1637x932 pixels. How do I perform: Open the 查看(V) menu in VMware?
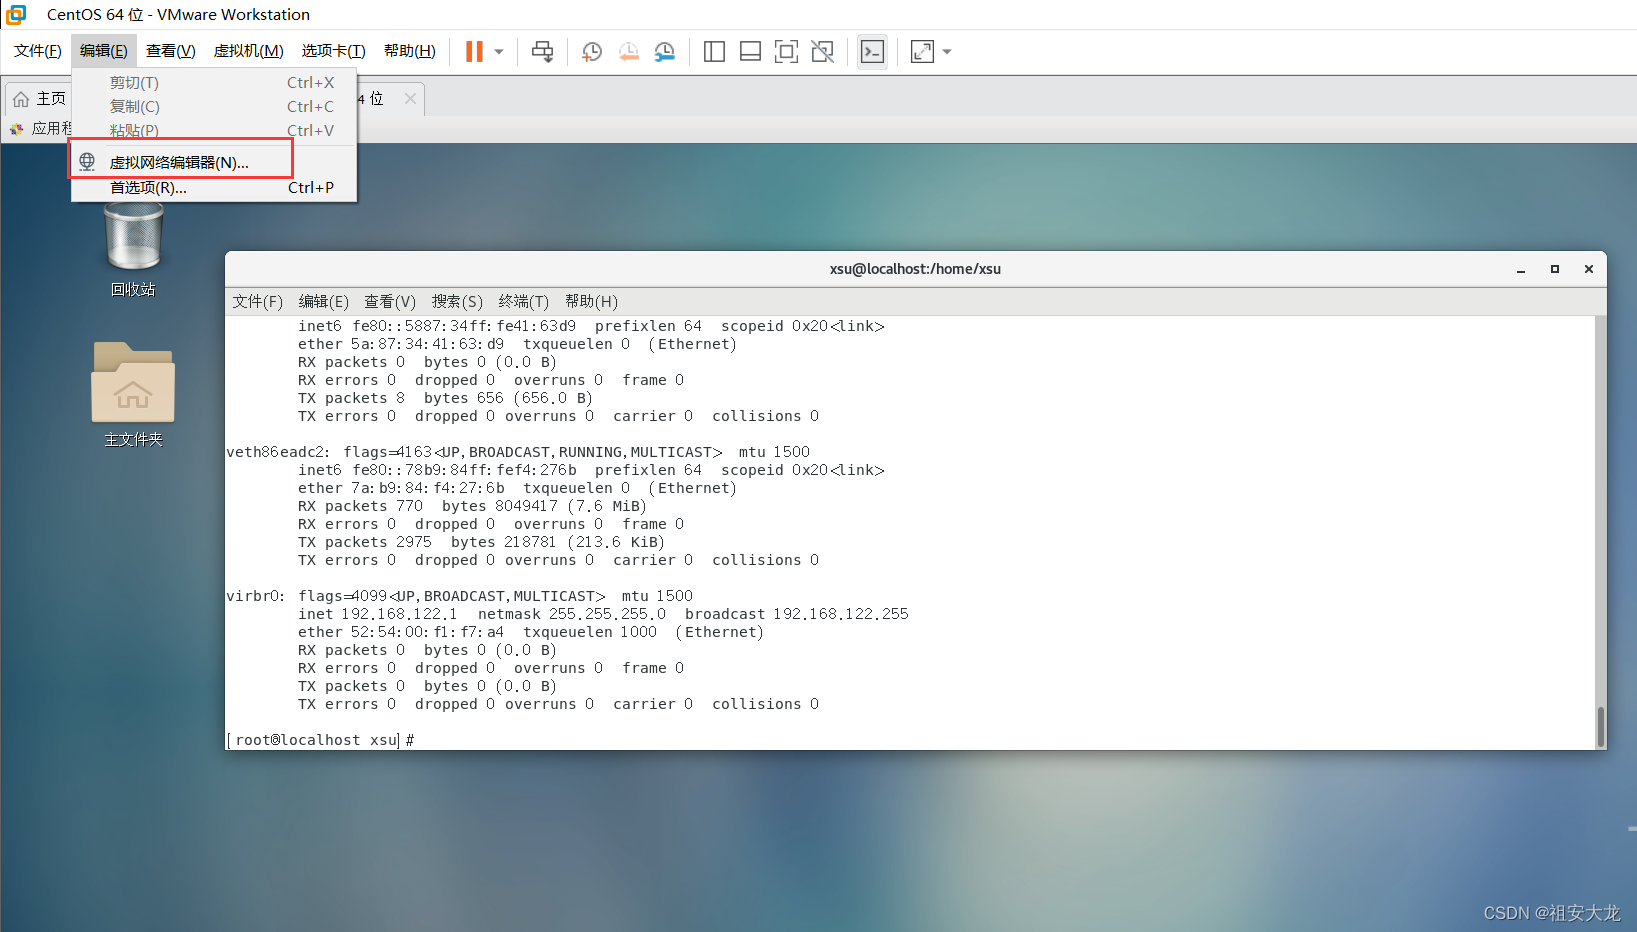171,51
